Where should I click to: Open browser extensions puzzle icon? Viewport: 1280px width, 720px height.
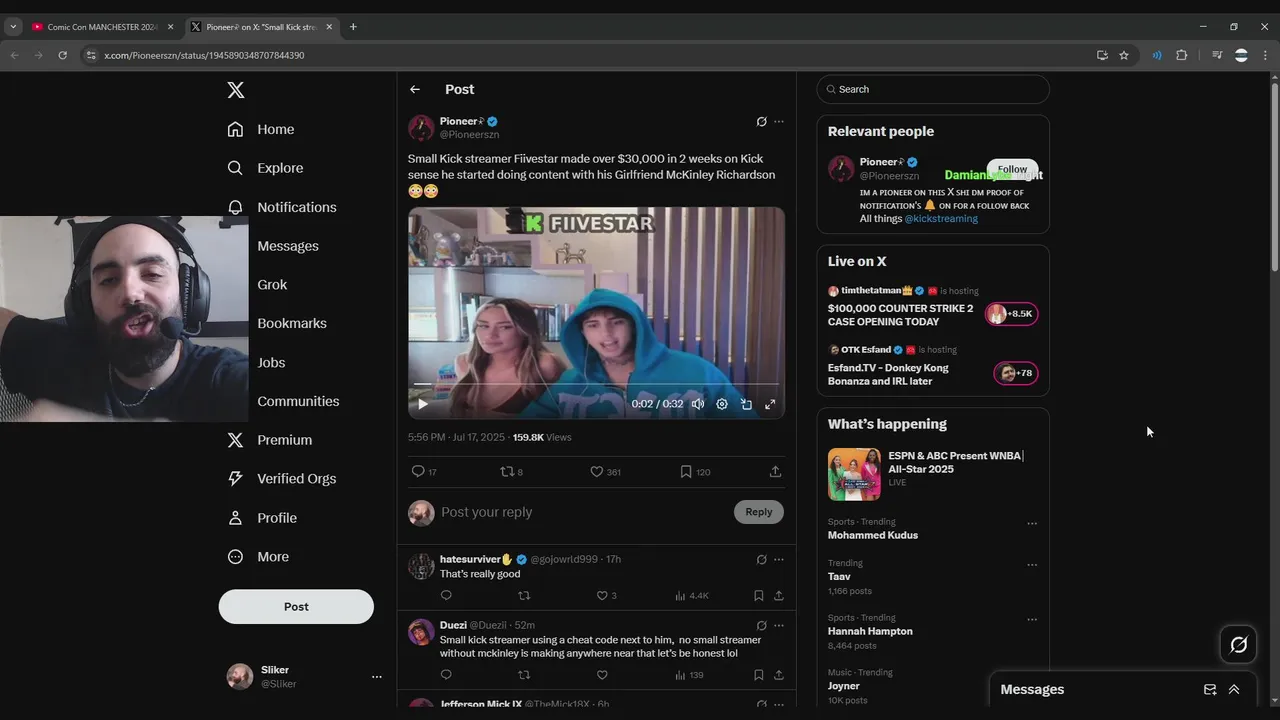pos(1181,55)
